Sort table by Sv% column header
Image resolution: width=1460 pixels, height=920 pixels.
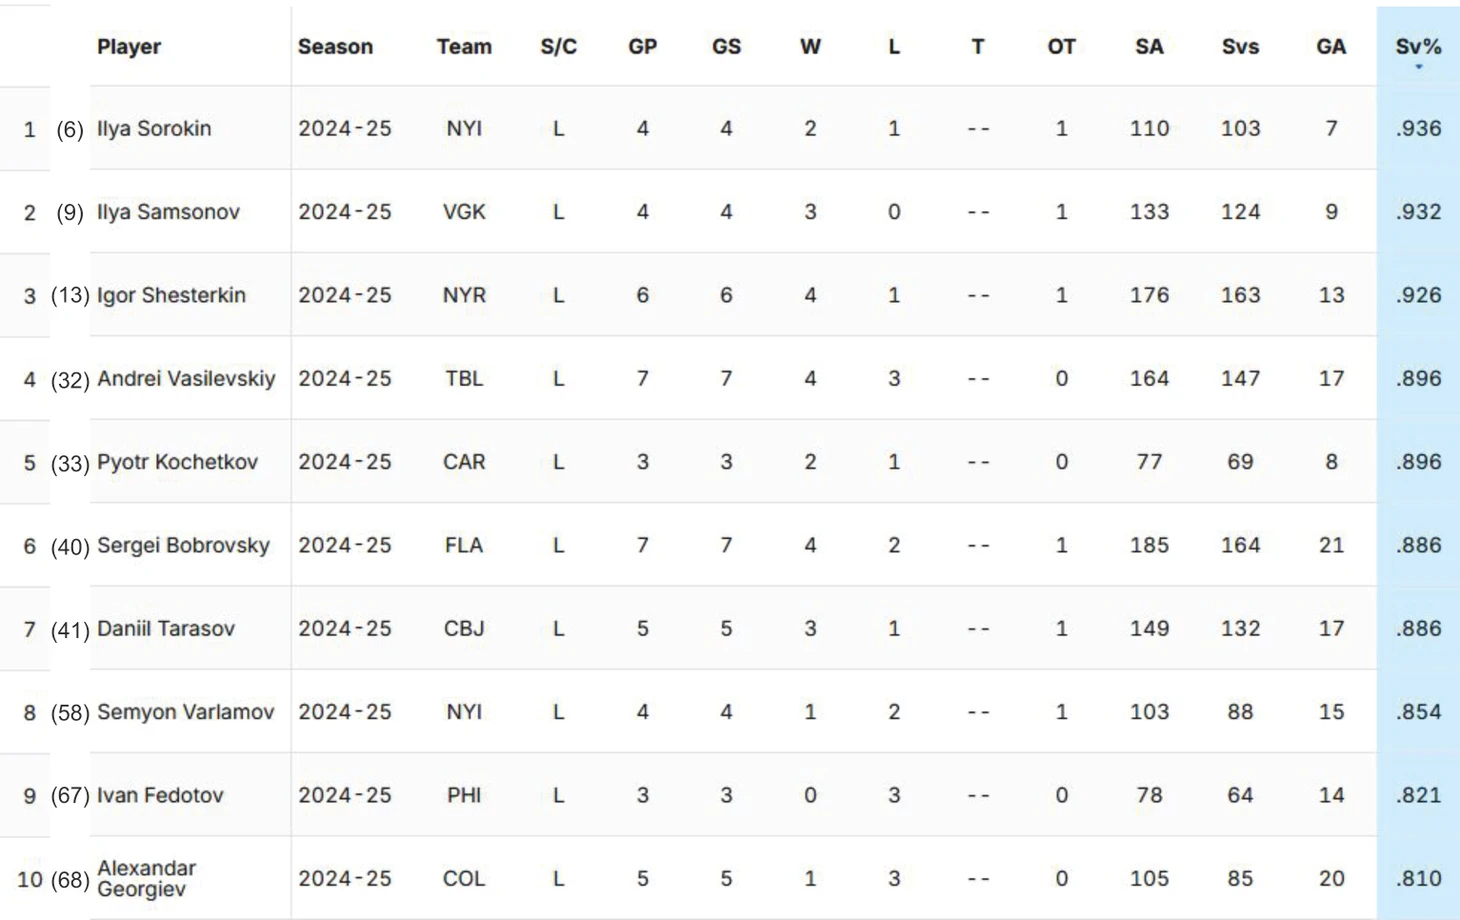pyautogui.click(x=1418, y=46)
